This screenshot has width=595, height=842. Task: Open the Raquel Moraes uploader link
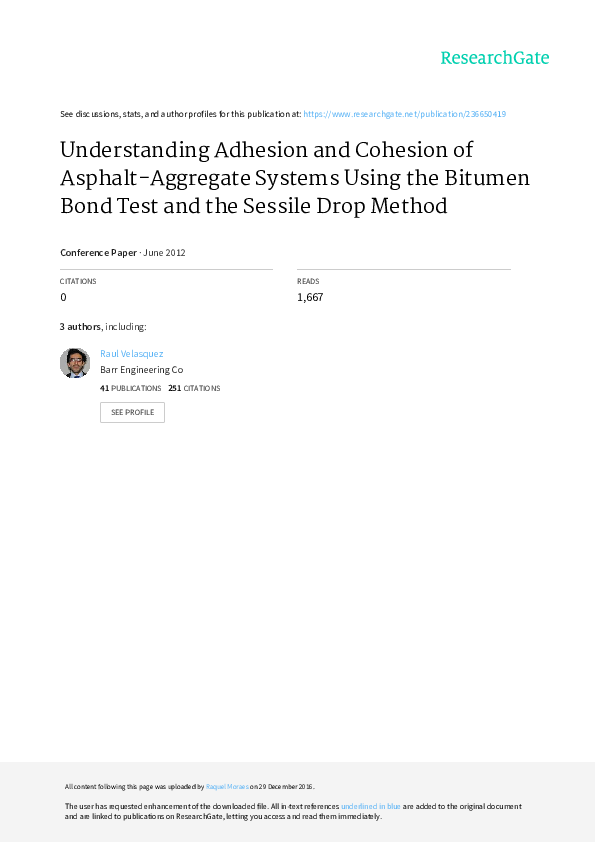point(227,787)
